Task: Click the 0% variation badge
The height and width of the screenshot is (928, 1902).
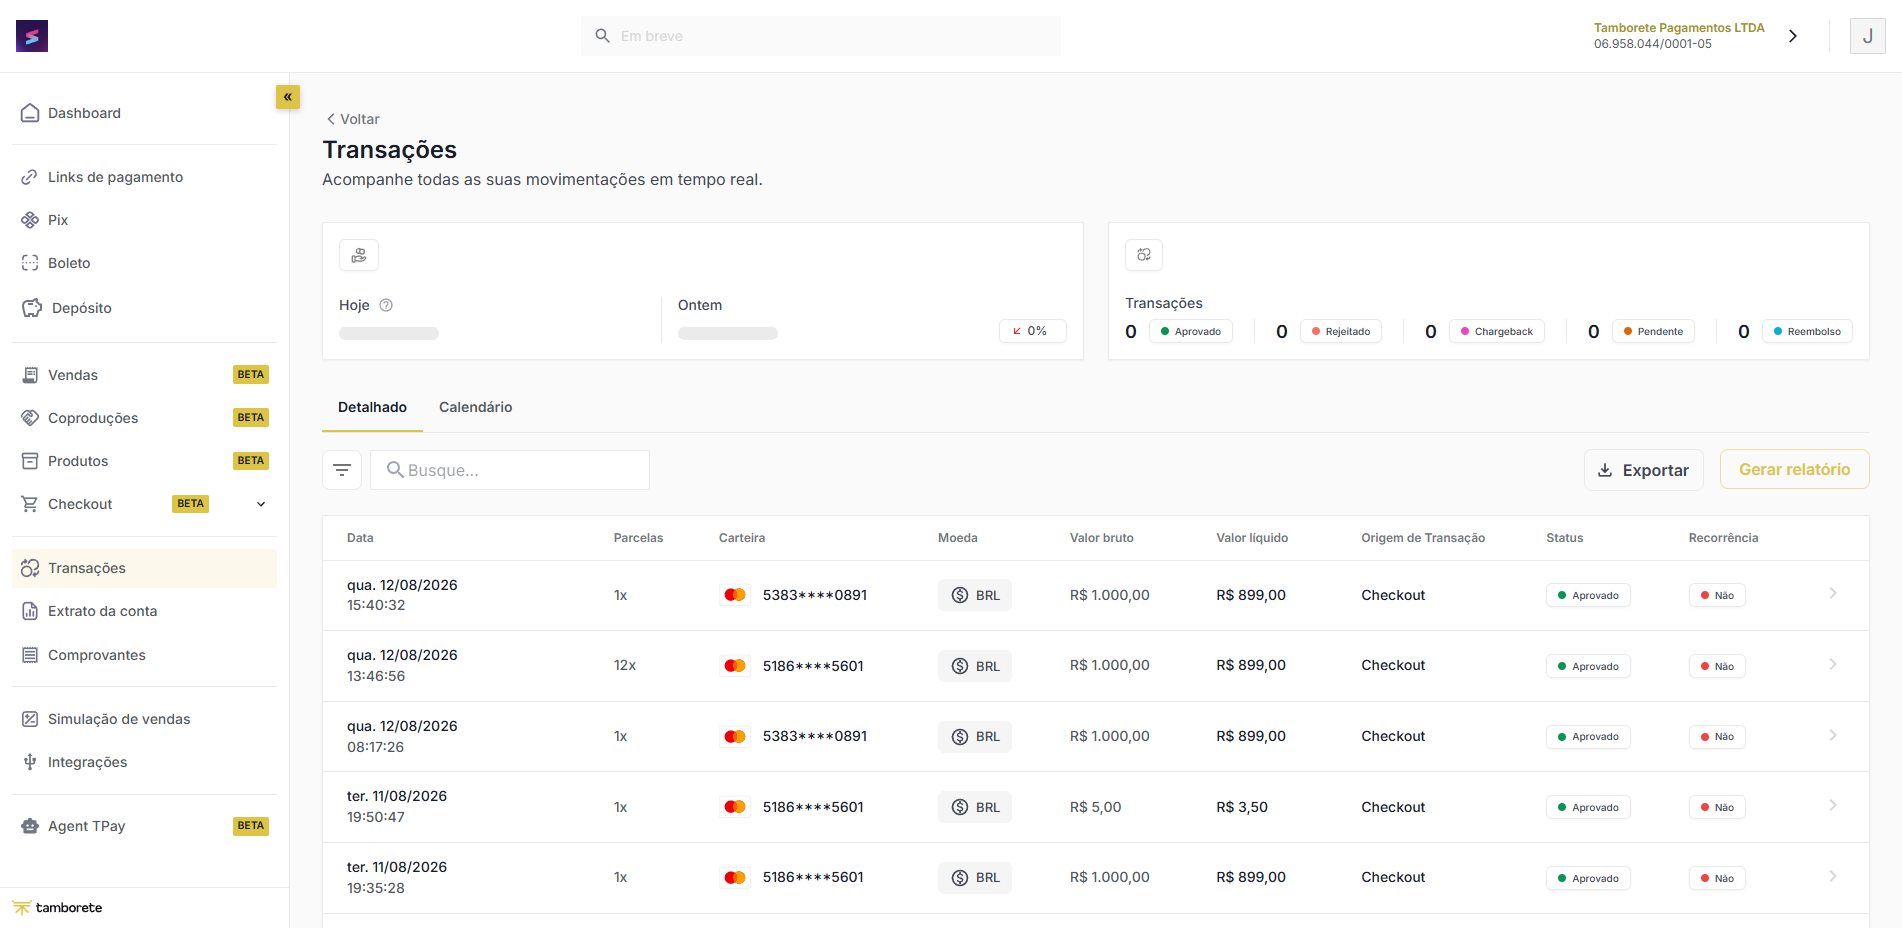Action: pyautogui.click(x=1032, y=331)
